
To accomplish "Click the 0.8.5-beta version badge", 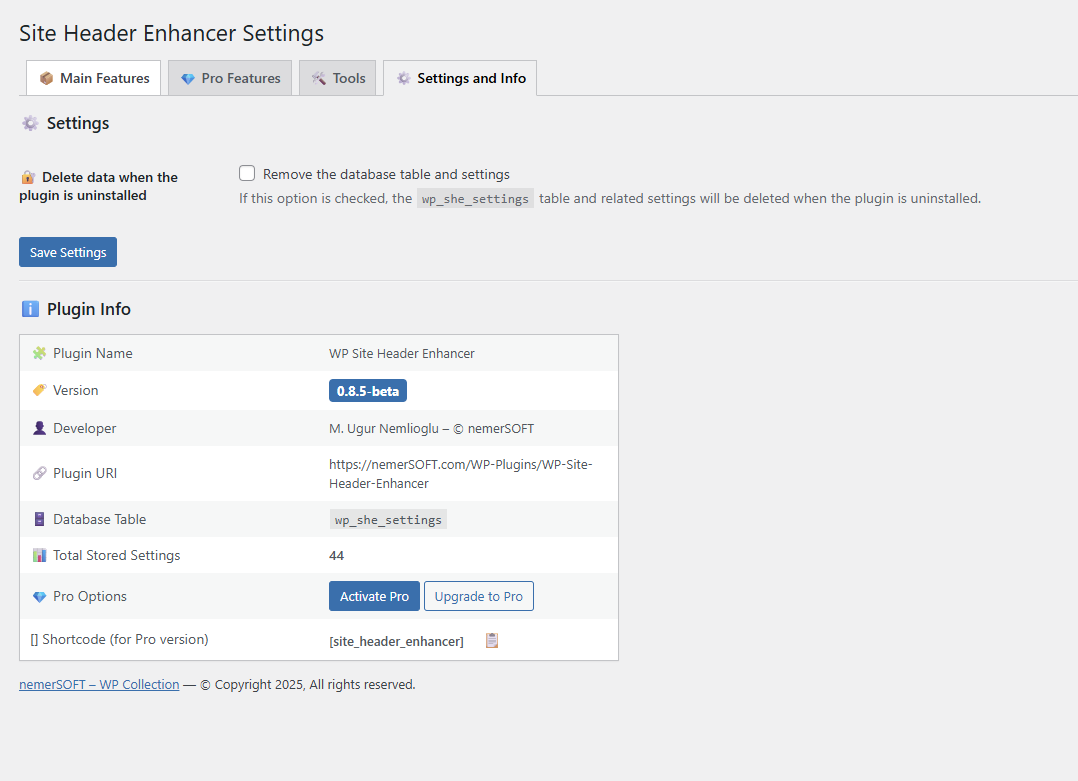I will coord(367,390).
